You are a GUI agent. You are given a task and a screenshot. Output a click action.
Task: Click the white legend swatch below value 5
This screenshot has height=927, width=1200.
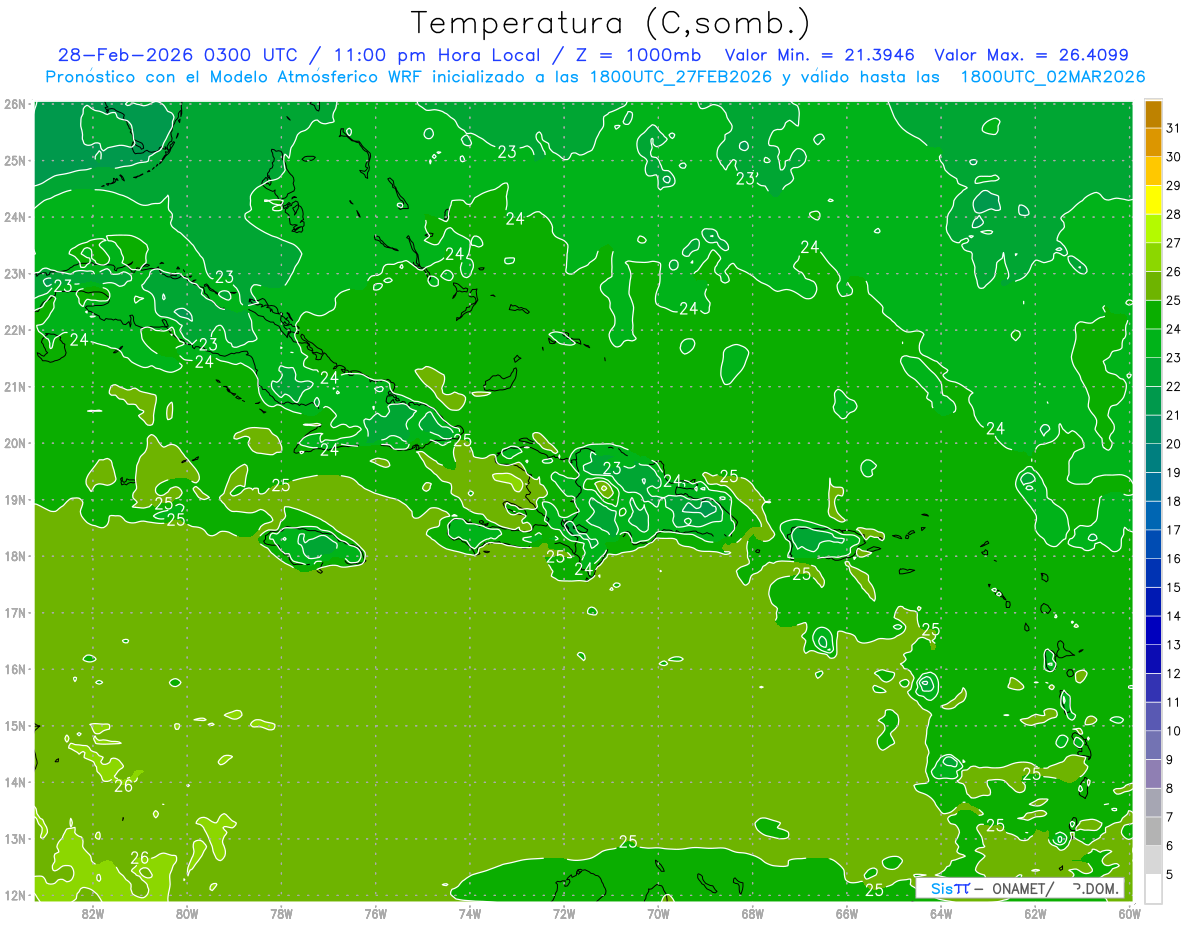[x=1153, y=888]
